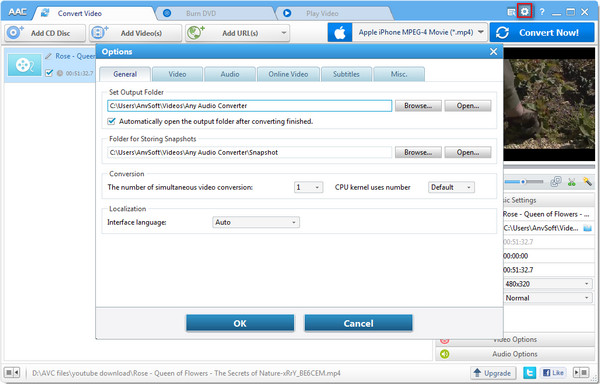This screenshot has height=384, width=600.
Task: Click the snapshot icon under preview
Action: 556,182
